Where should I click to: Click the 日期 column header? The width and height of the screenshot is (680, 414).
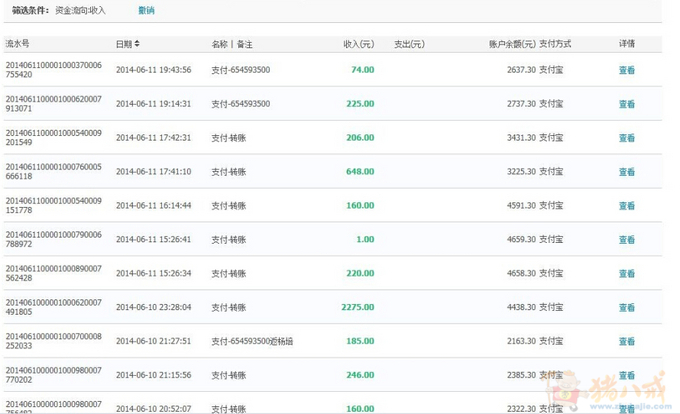click(x=123, y=44)
